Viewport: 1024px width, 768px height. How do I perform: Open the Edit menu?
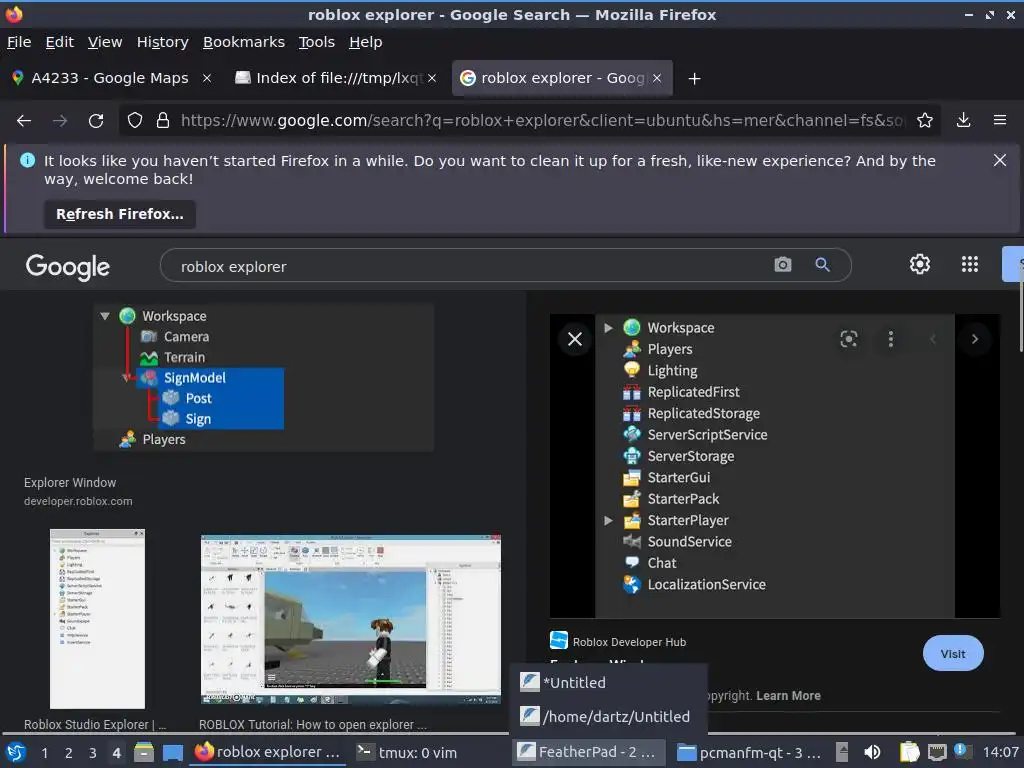tap(59, 42)
